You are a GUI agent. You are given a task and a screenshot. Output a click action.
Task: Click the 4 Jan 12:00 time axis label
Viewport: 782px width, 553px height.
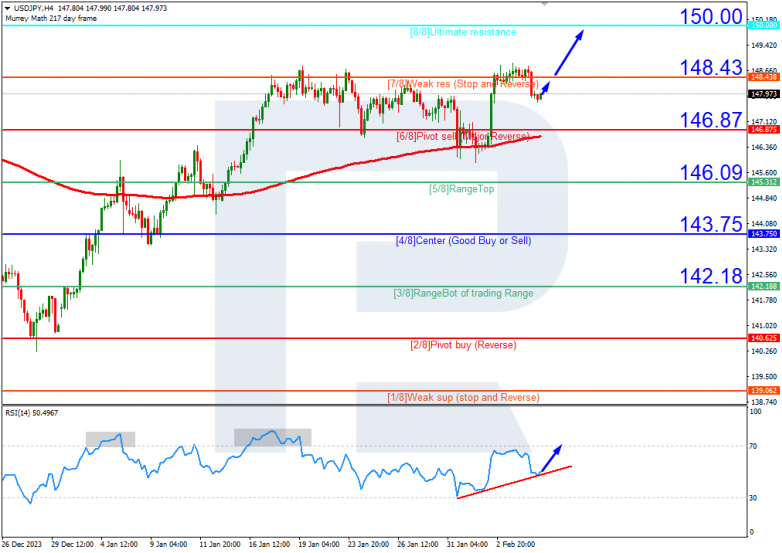coord(119,544)
